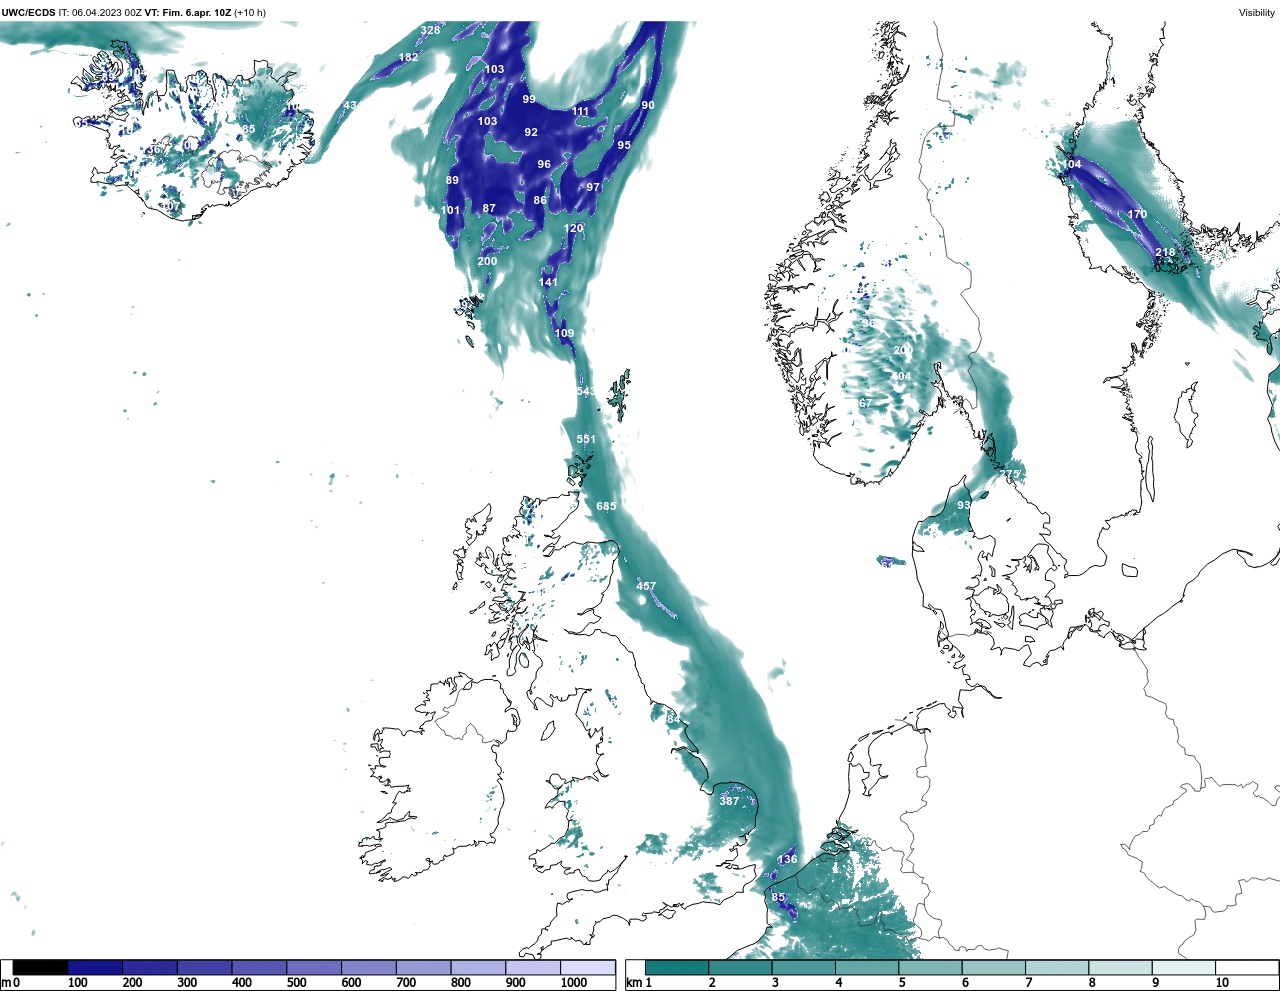The width and height of the screenshot is (1280, 991).
Task: Click the visibility value 170 over Finland
Action: [x=1137, y=214]
